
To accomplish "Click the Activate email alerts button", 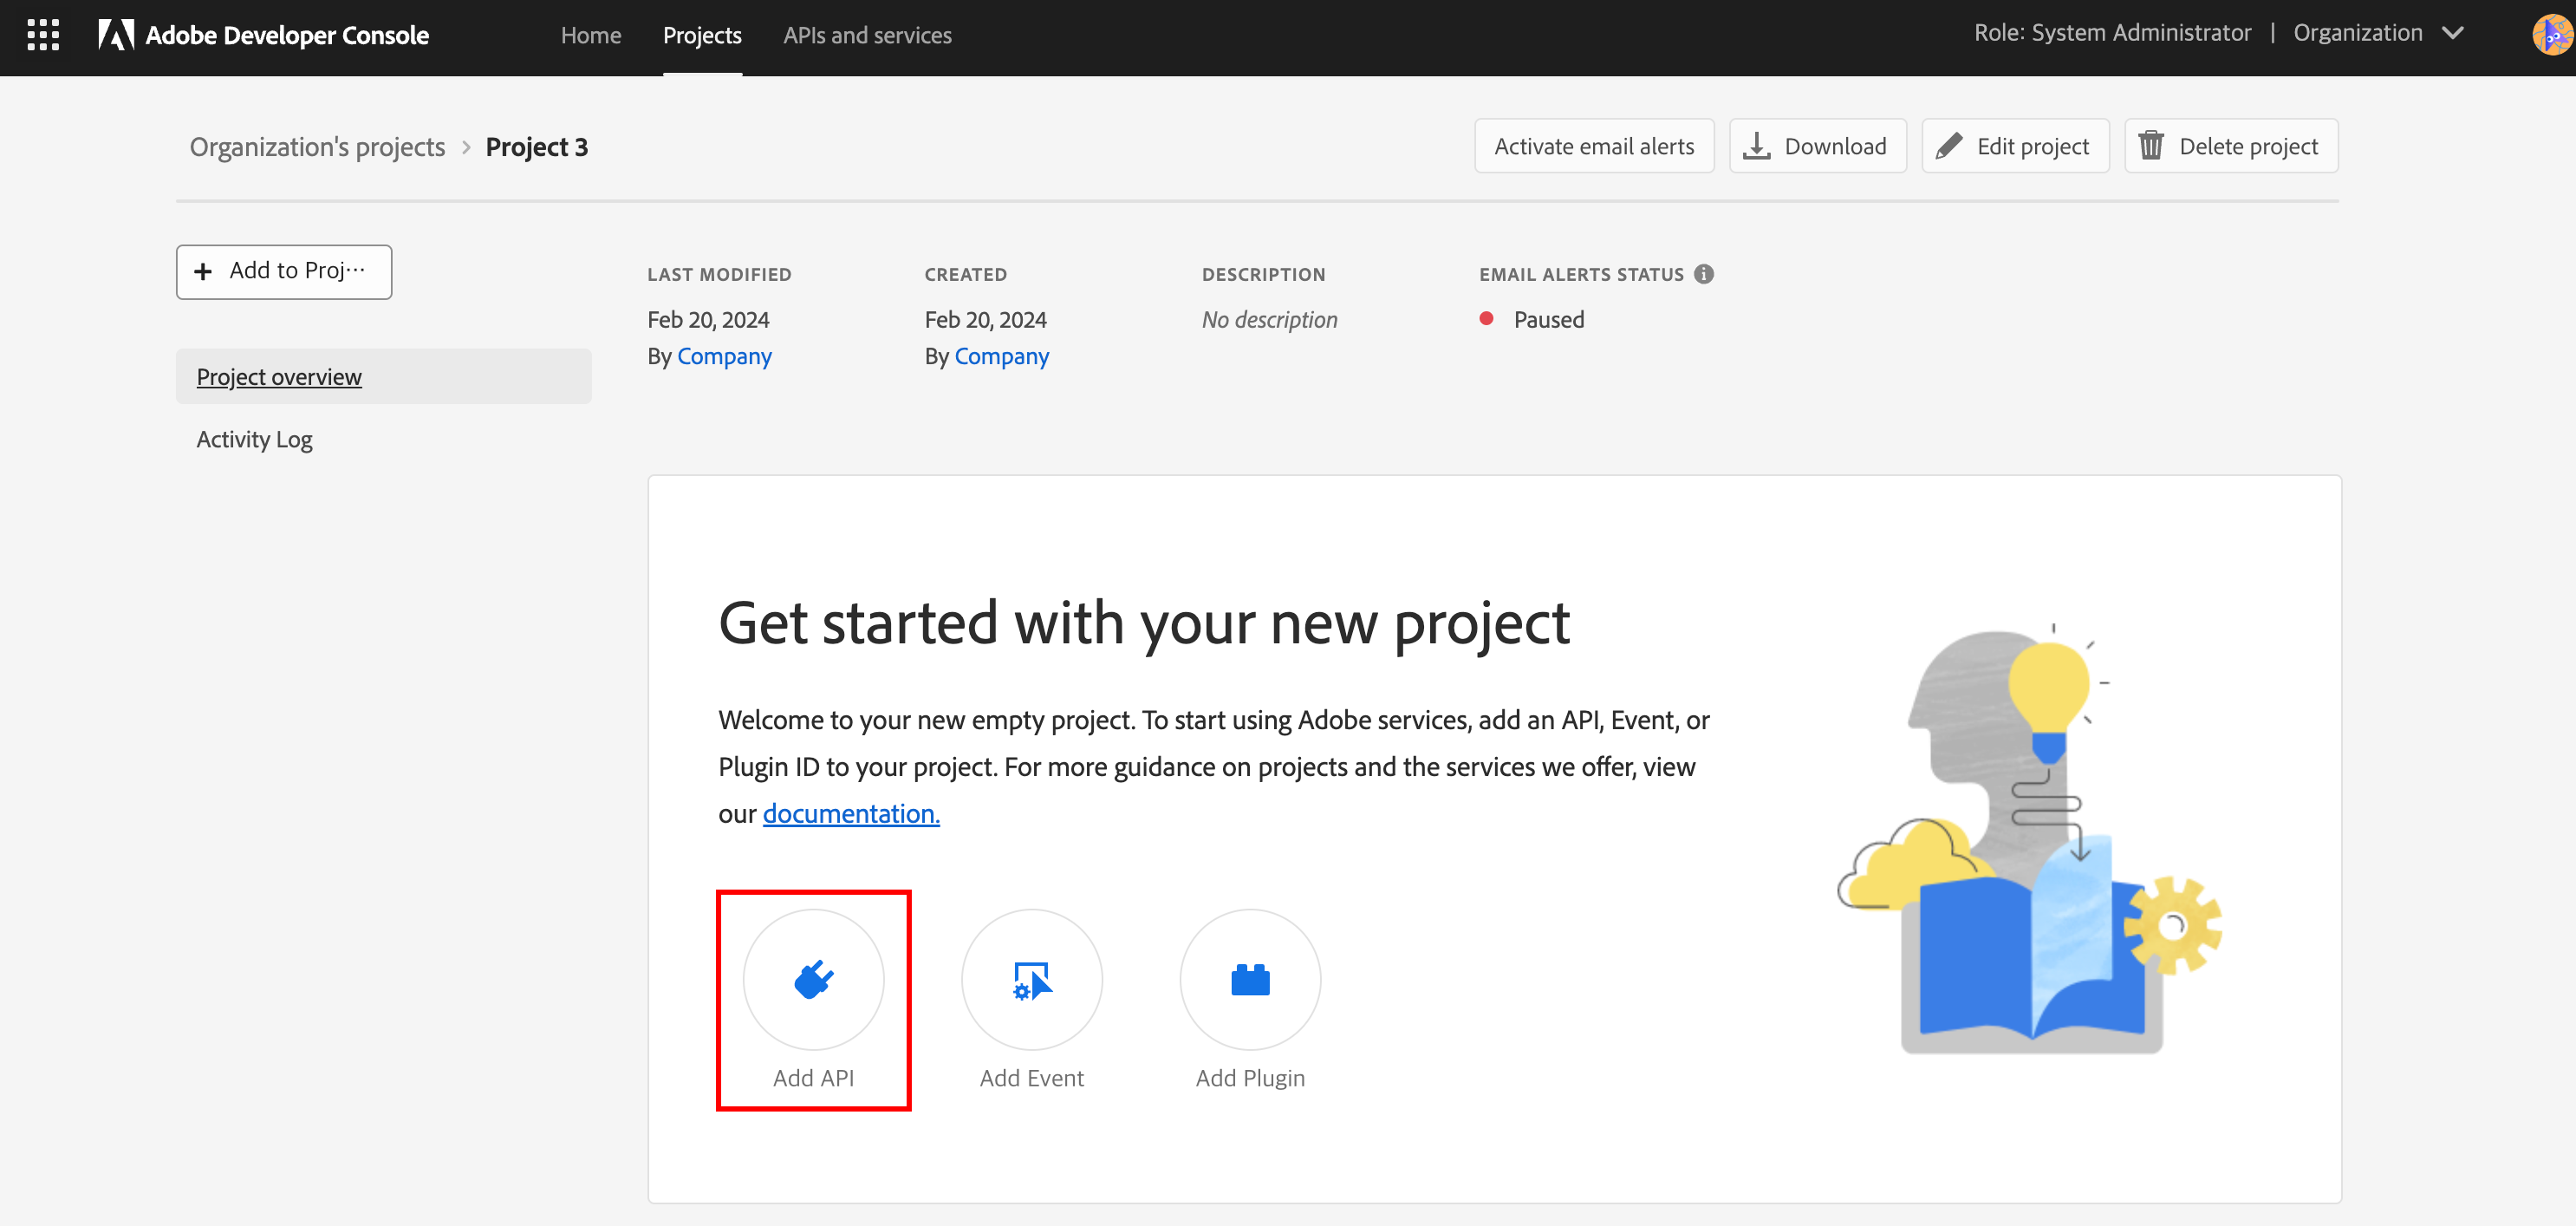I will tap(1594, 145).
